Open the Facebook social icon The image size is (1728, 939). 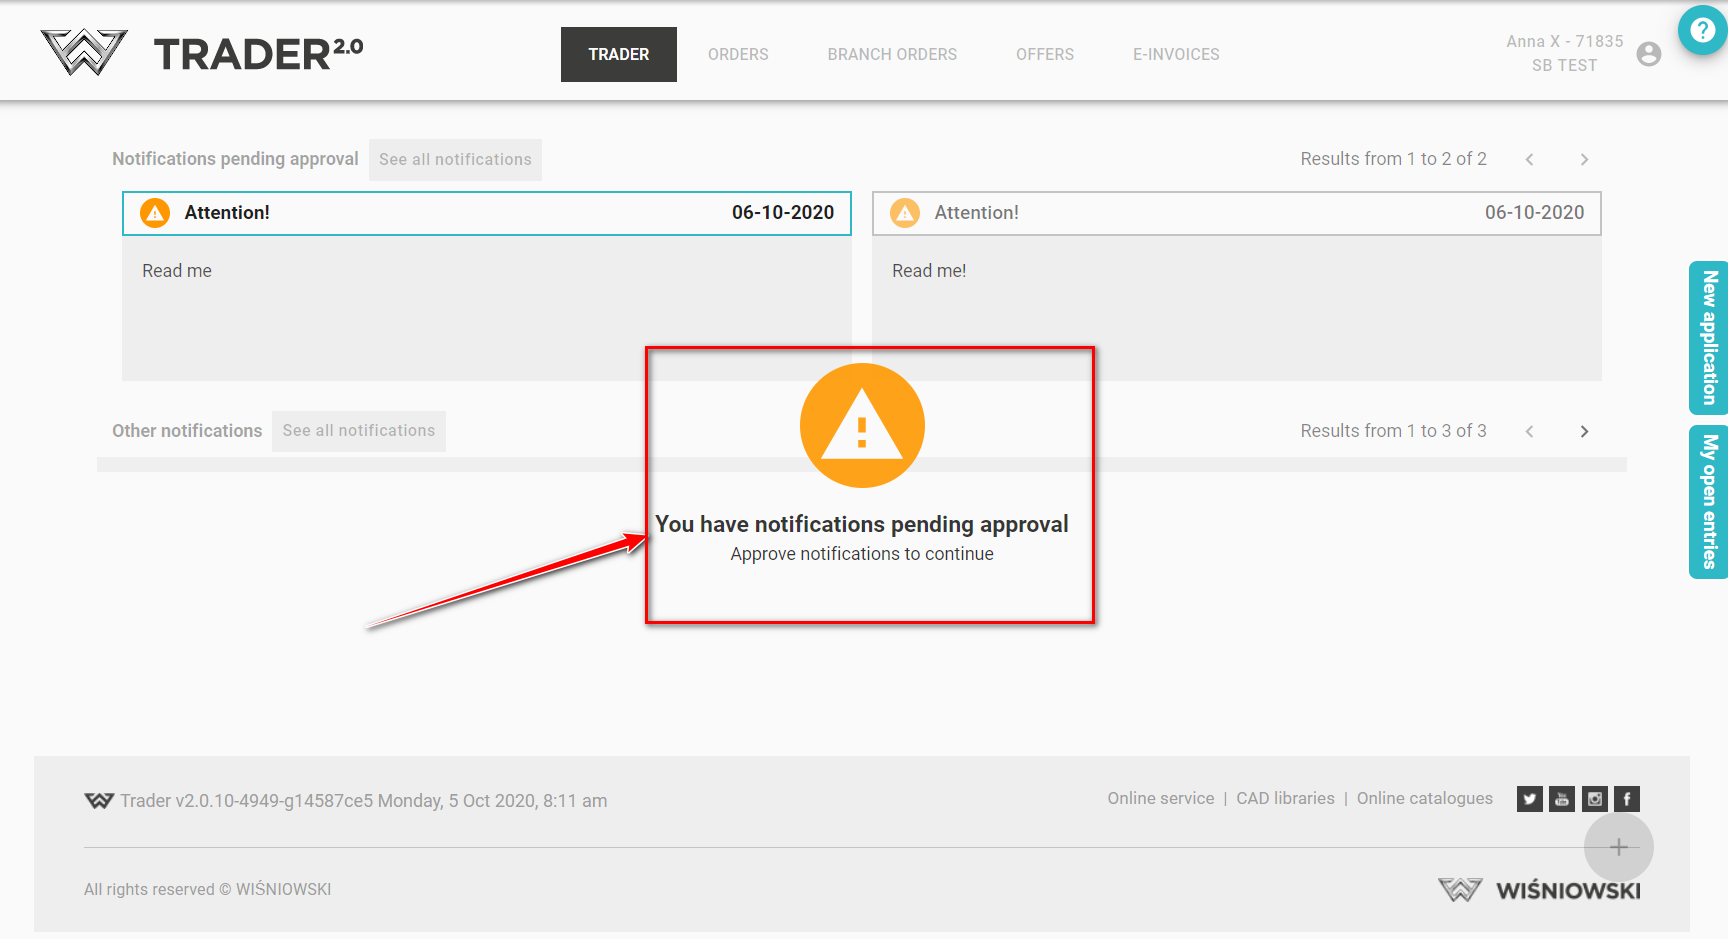pyautogui.click(x=1627, y=799)
